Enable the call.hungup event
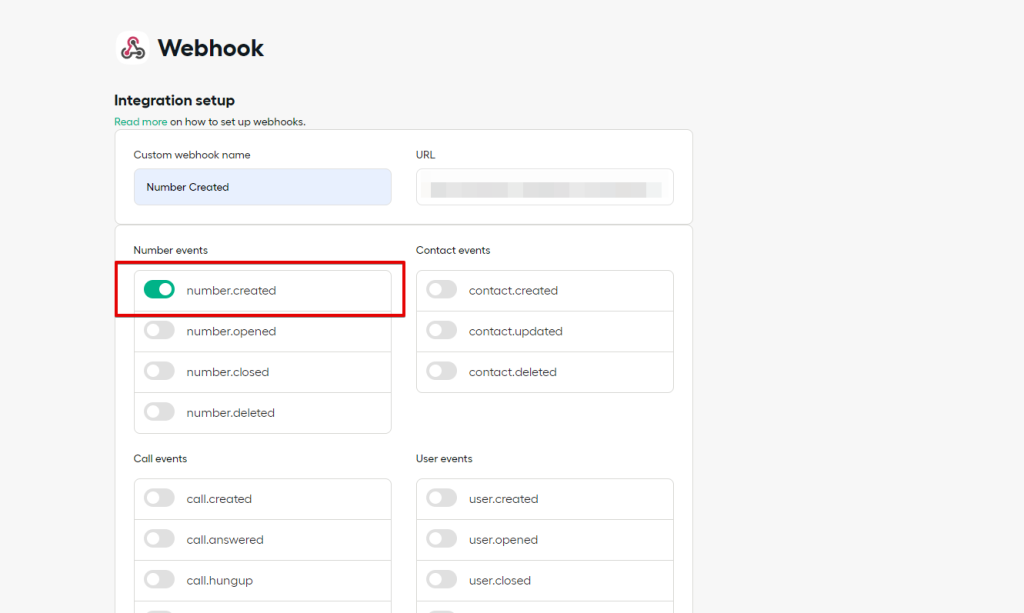The image size is (1024, 613). (159, 580)
